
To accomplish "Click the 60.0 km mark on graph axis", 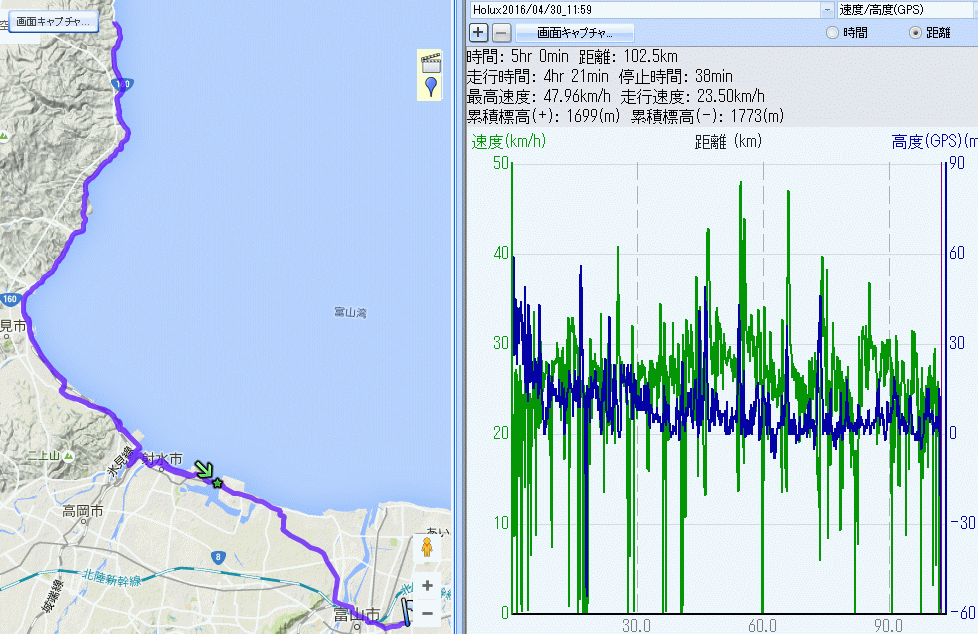I will (x=763, y=623).
